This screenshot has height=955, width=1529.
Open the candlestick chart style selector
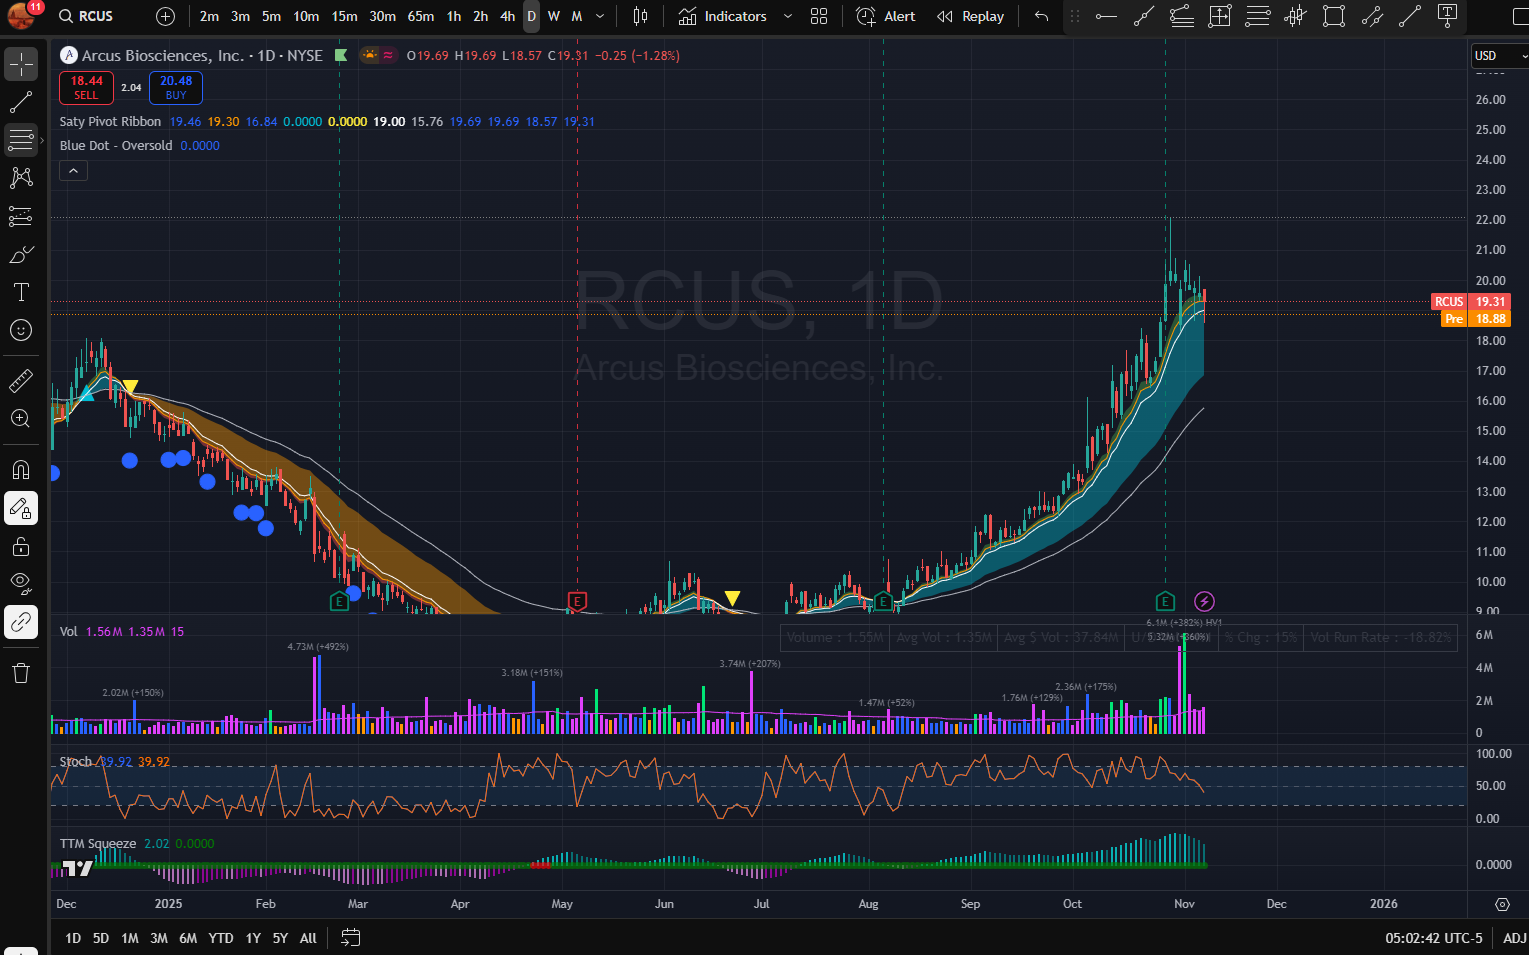[x=640, y=16]
